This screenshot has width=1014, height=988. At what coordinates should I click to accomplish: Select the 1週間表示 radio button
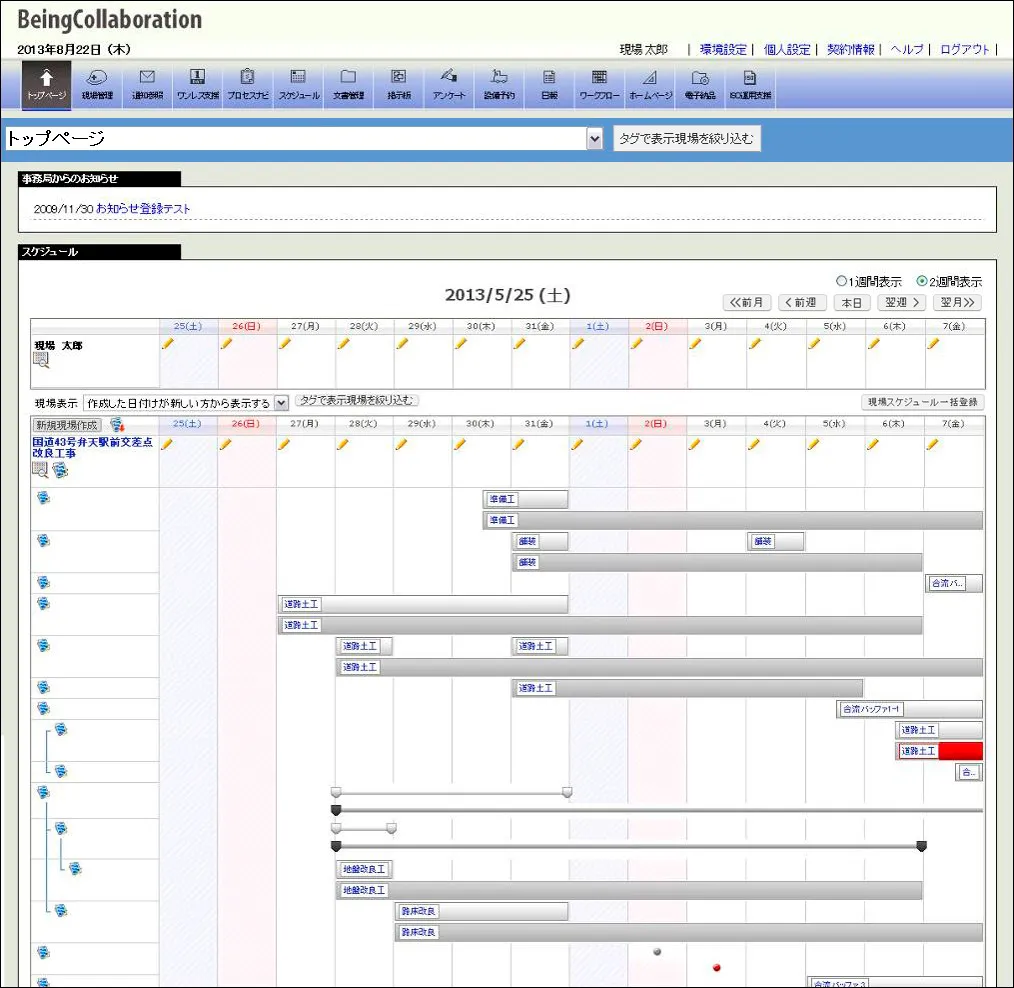click(841, 281)
